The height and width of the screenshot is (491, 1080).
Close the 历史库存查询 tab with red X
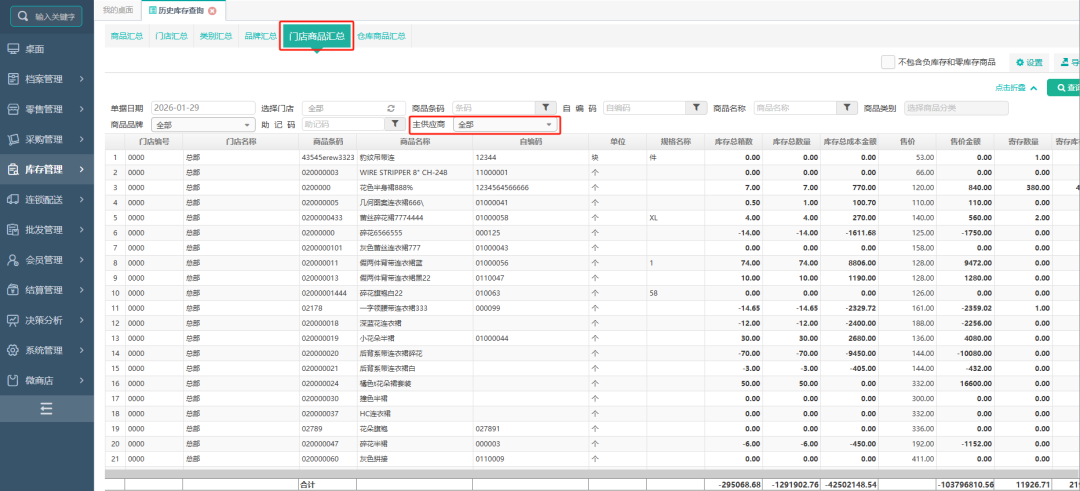click(x=212, y=10)
